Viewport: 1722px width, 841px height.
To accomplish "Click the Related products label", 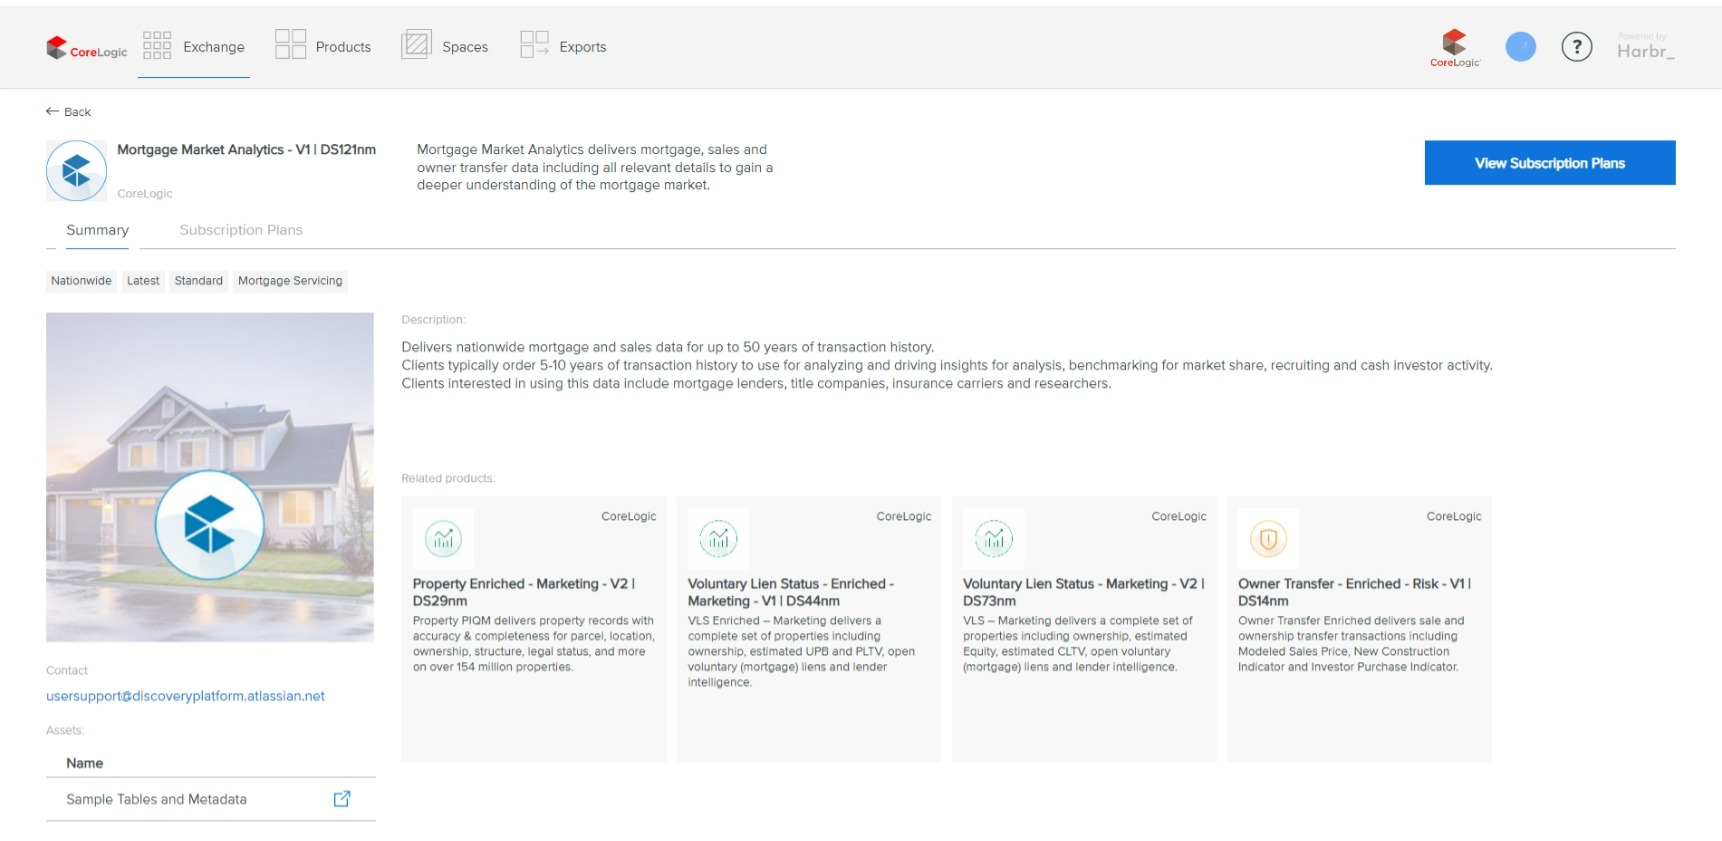I will coord(448,479).
